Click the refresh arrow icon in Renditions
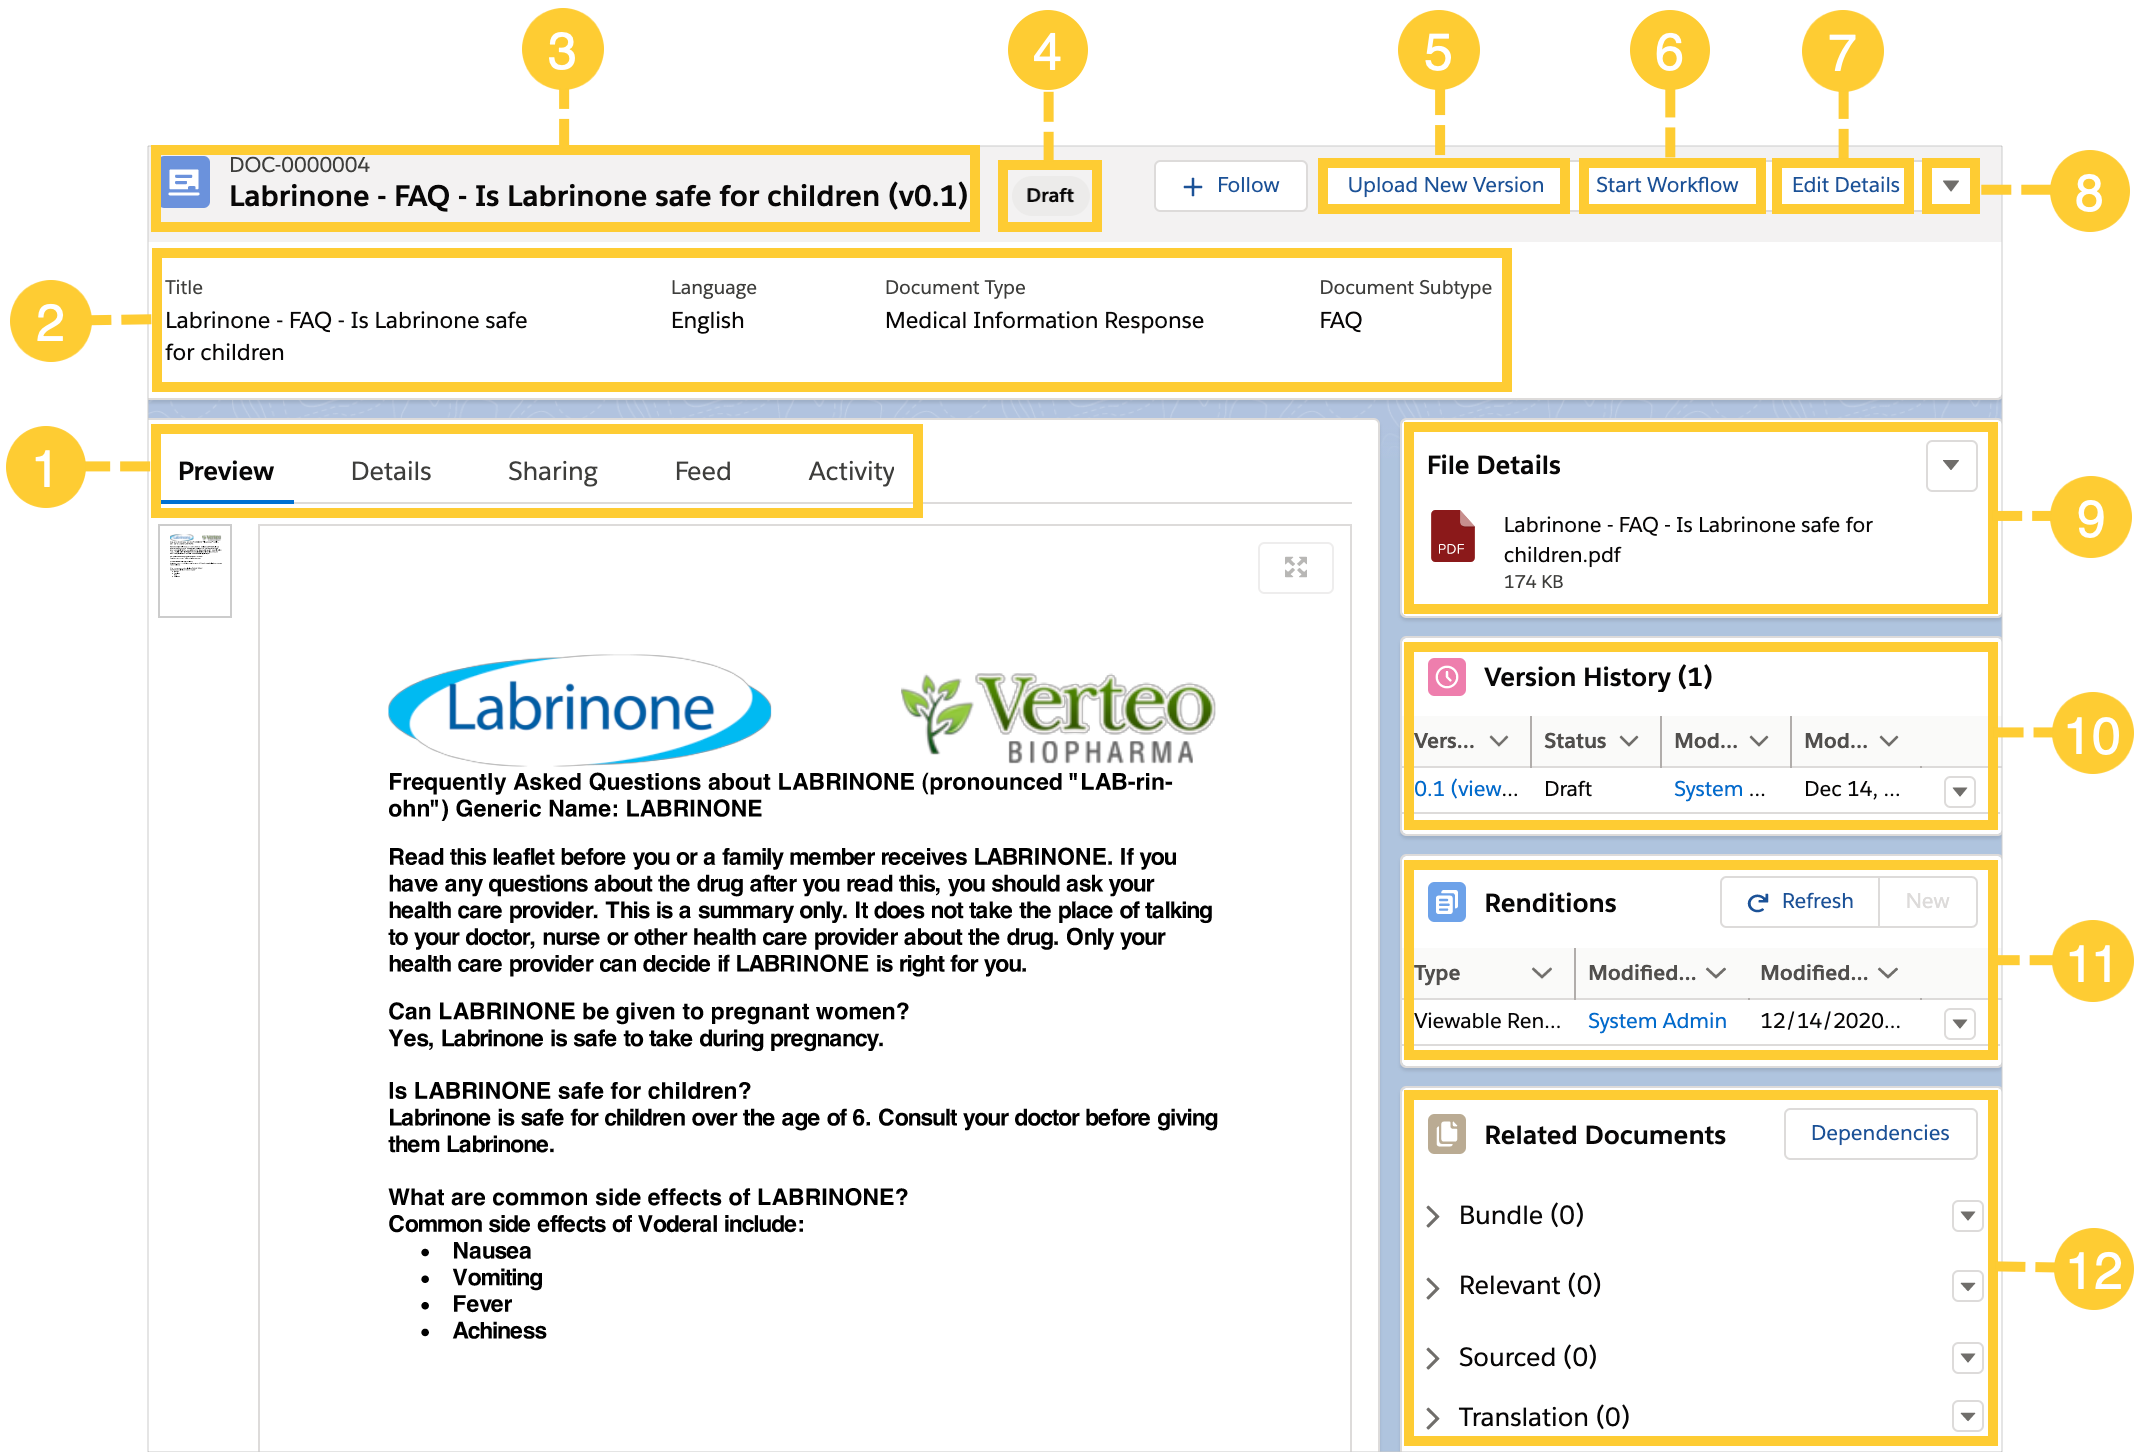Image resolution: width=2138 pixels, height=1452 pixels. point(1757,902)
